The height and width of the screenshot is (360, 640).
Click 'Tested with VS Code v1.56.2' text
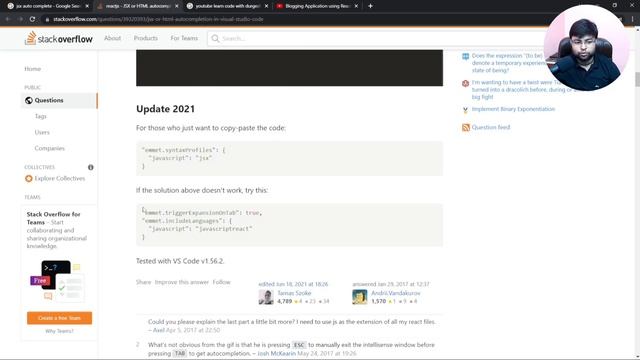coord(180,261)
